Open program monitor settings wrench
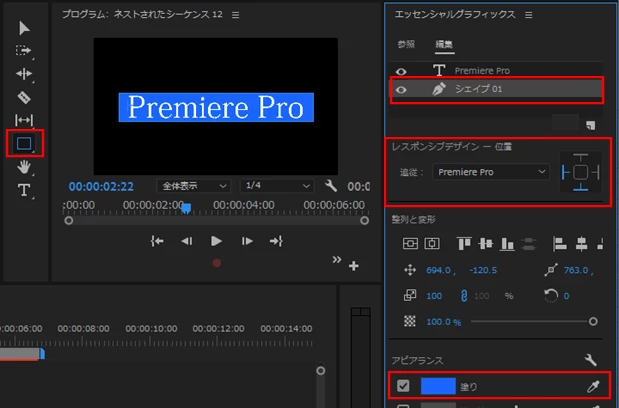The image size is (619, 408). point(331,185)
